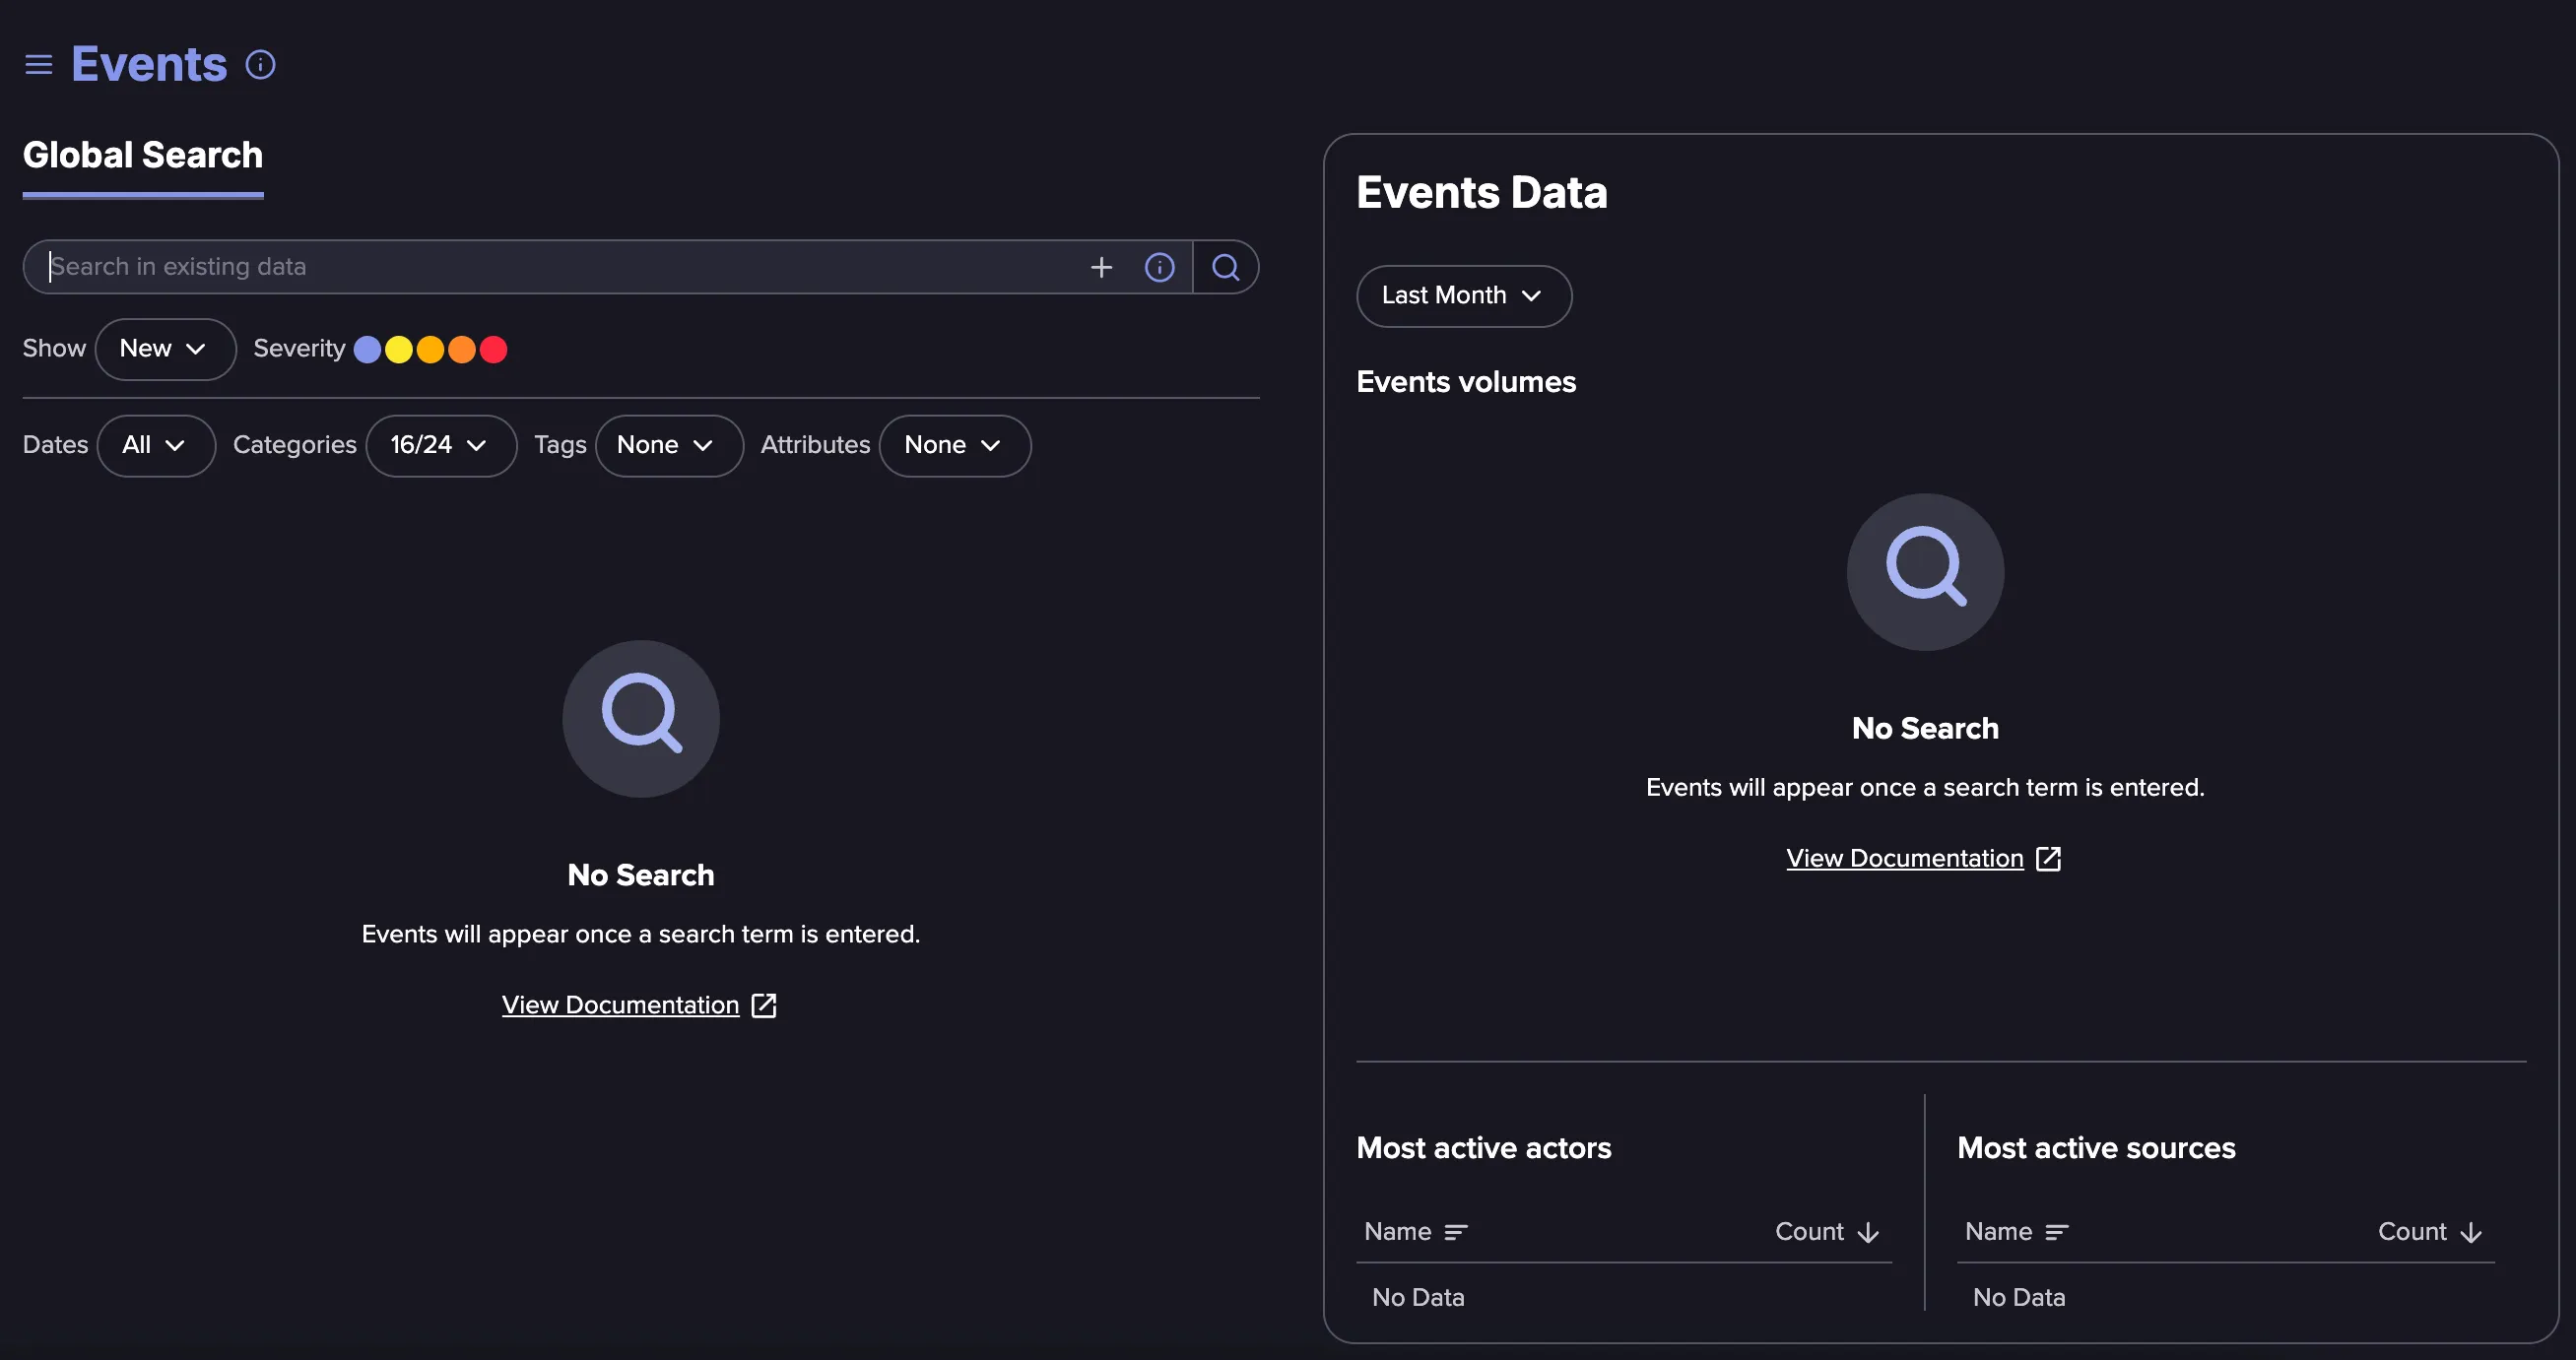Open View Documentation link under Global Search
The image size is (2576, 1360).
620,1005
